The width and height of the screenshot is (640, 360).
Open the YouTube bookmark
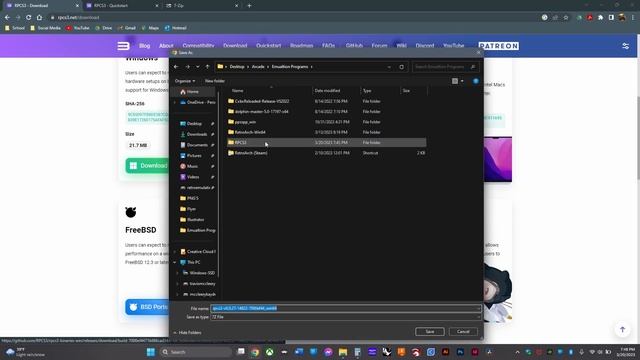click(x=78, y=28)
